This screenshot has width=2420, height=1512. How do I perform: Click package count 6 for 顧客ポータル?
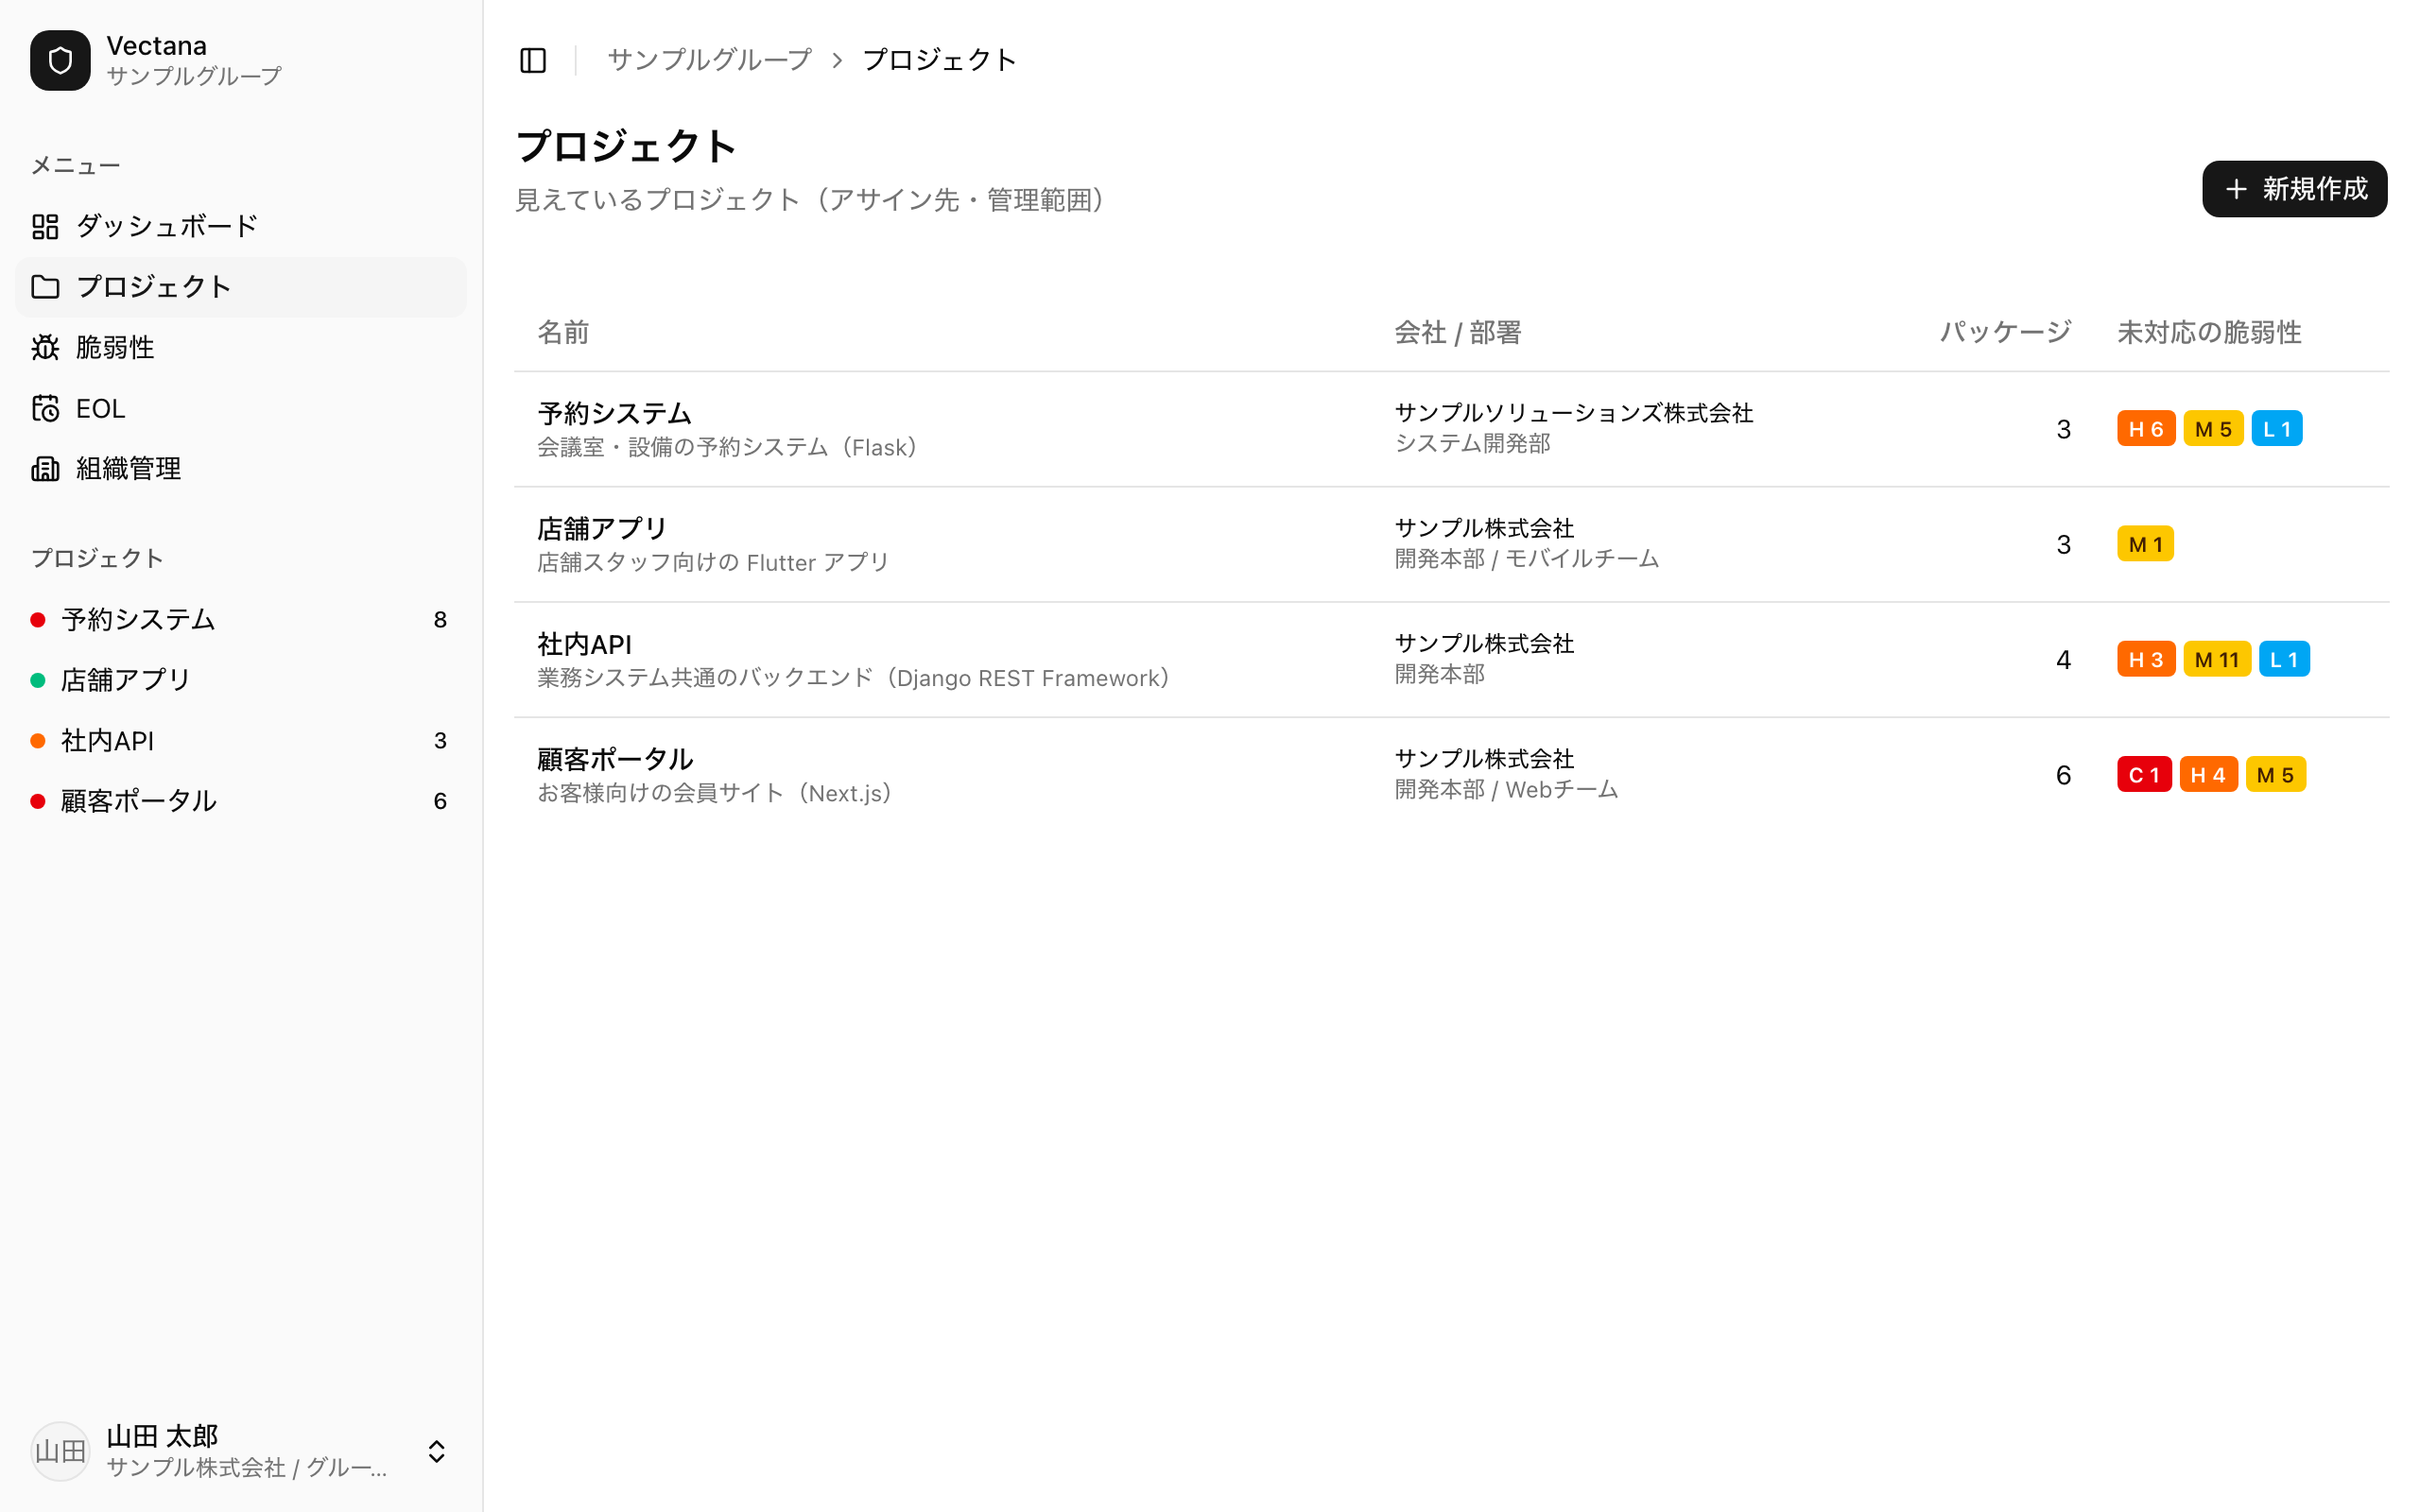point(2063,775)
